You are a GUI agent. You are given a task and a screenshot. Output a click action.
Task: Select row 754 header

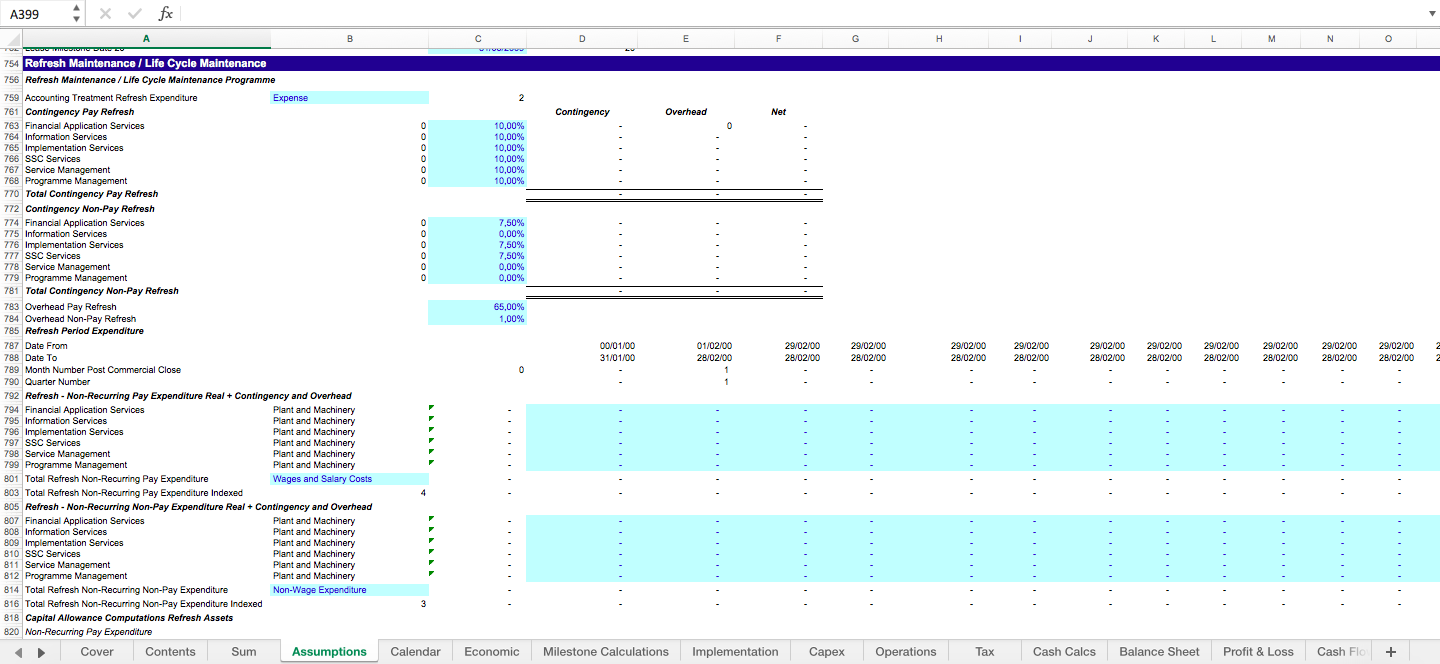tap(11, 63)
